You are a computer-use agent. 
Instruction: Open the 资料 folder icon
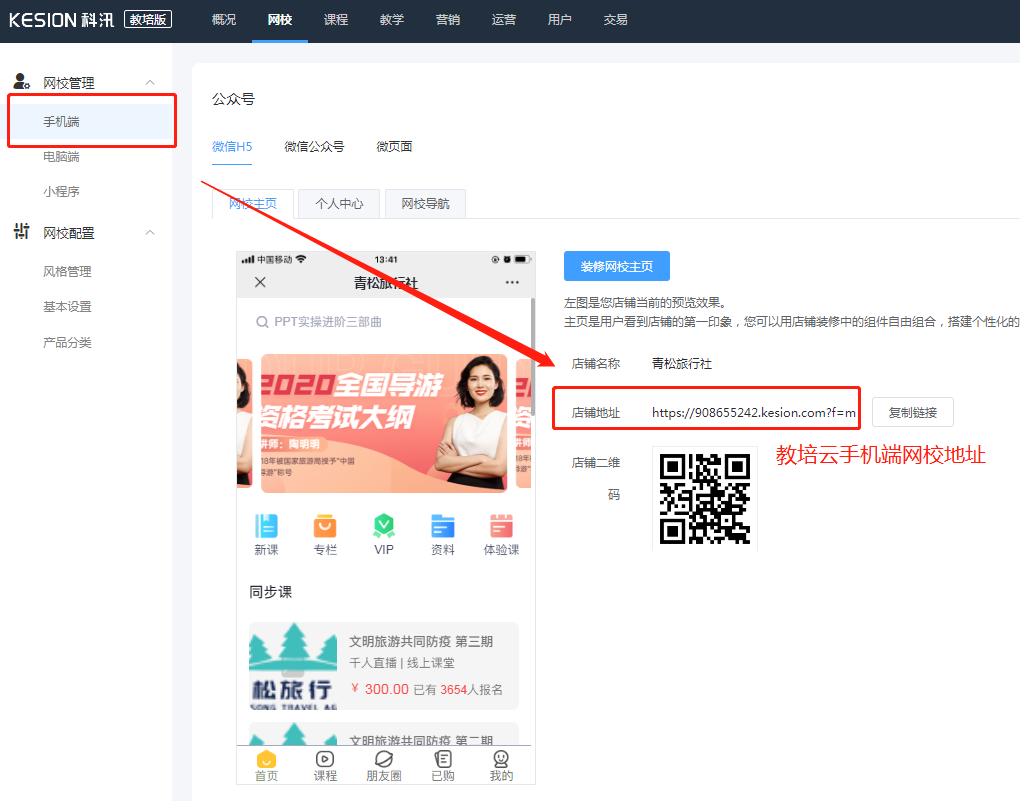[443, 527]
